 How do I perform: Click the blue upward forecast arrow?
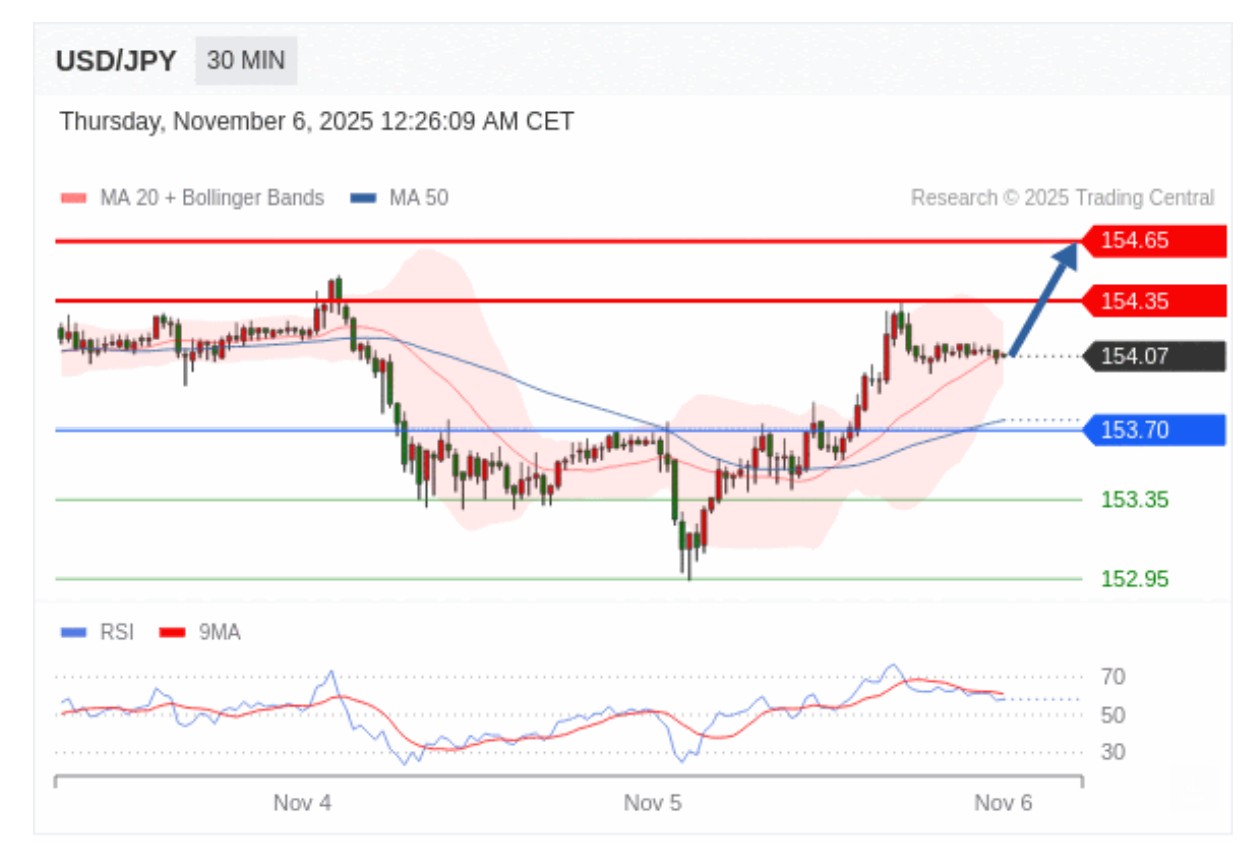tap(1044, 299)
